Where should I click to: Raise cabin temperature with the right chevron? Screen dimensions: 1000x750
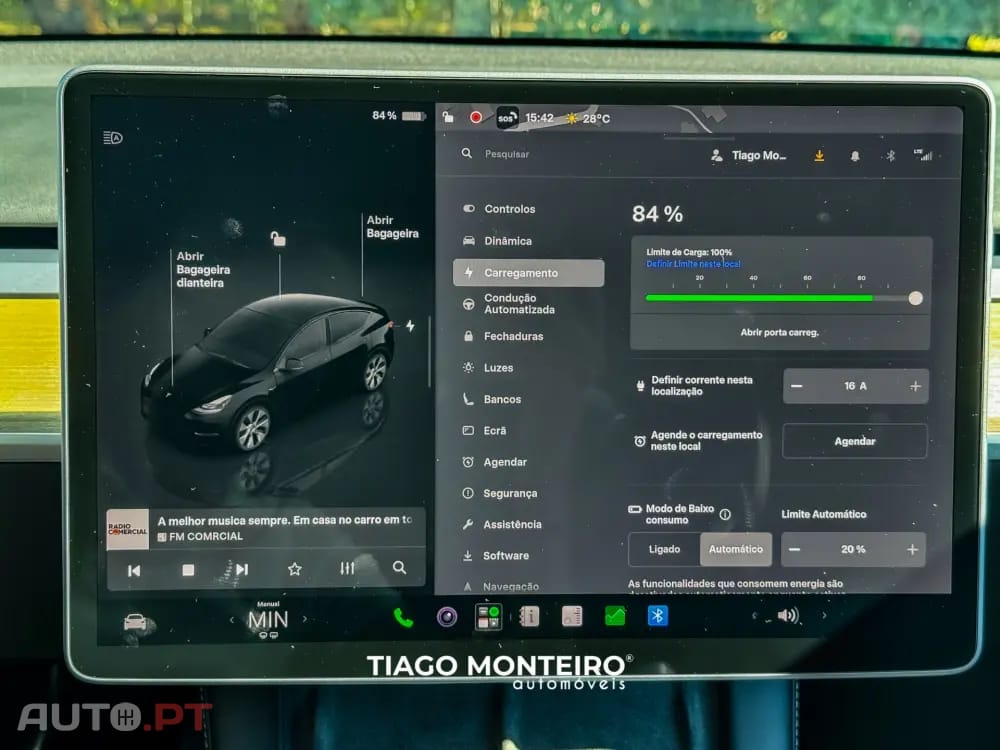click(x=305, y=619)
